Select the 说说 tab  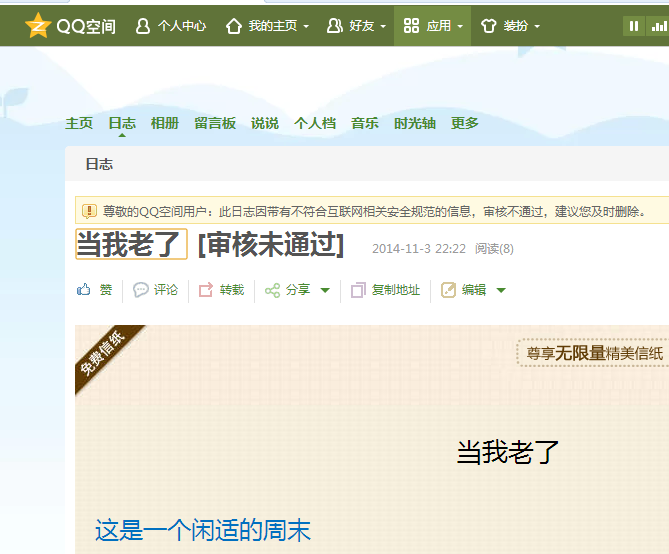(x=265, y=123)
